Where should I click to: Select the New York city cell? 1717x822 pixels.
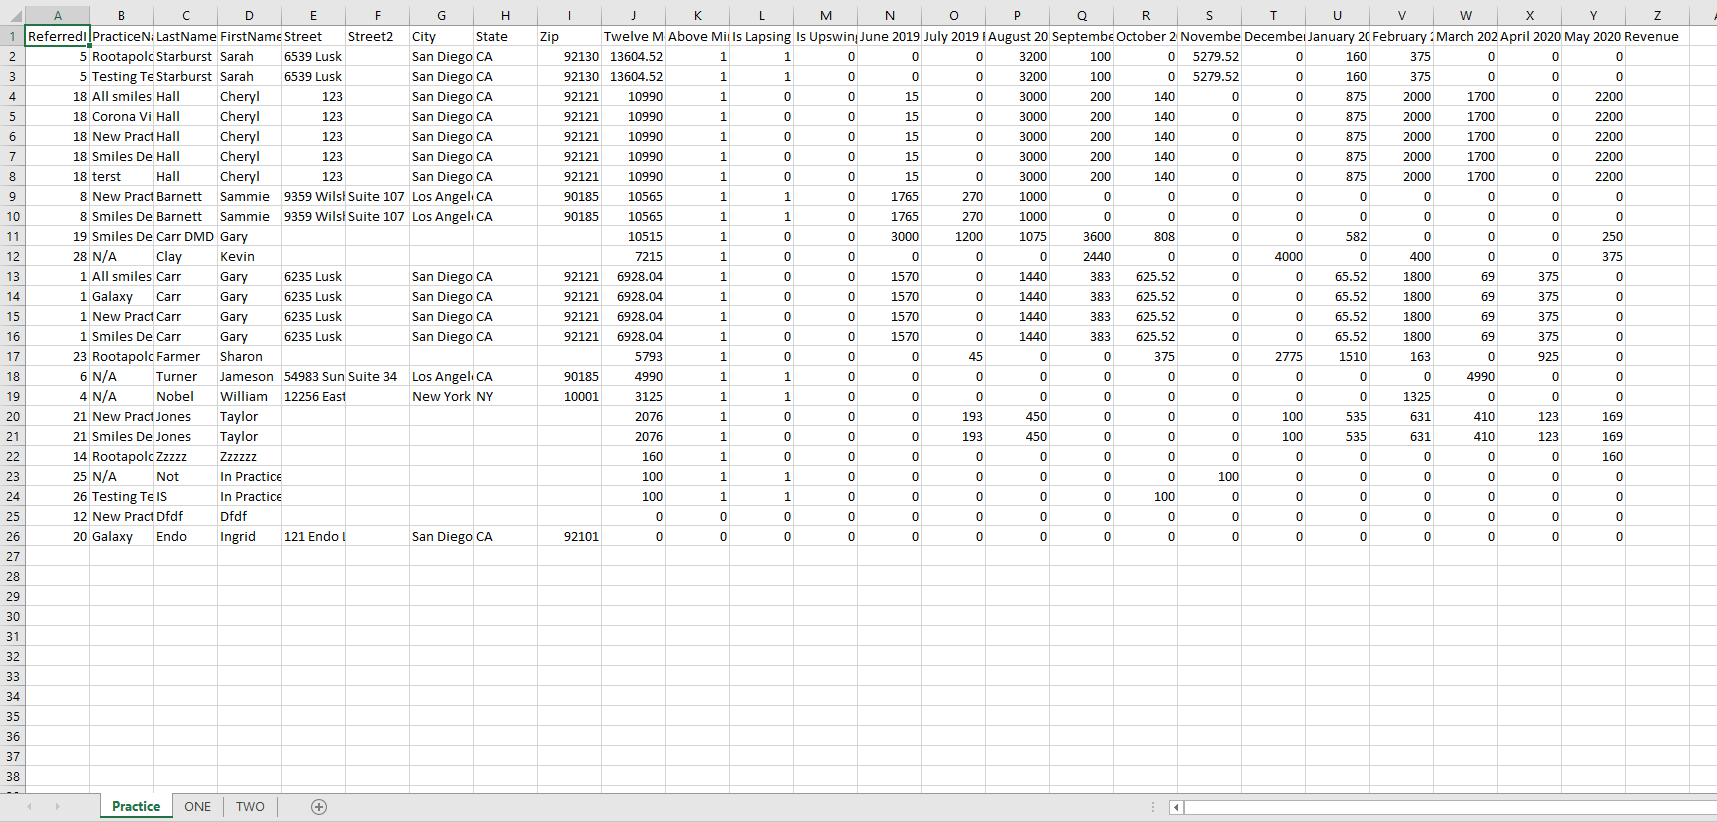tap(441, 396)
